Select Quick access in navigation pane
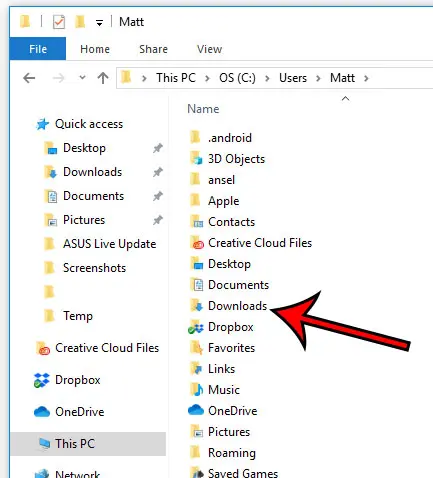The image size is (433, 478). (x=89, y=124)
